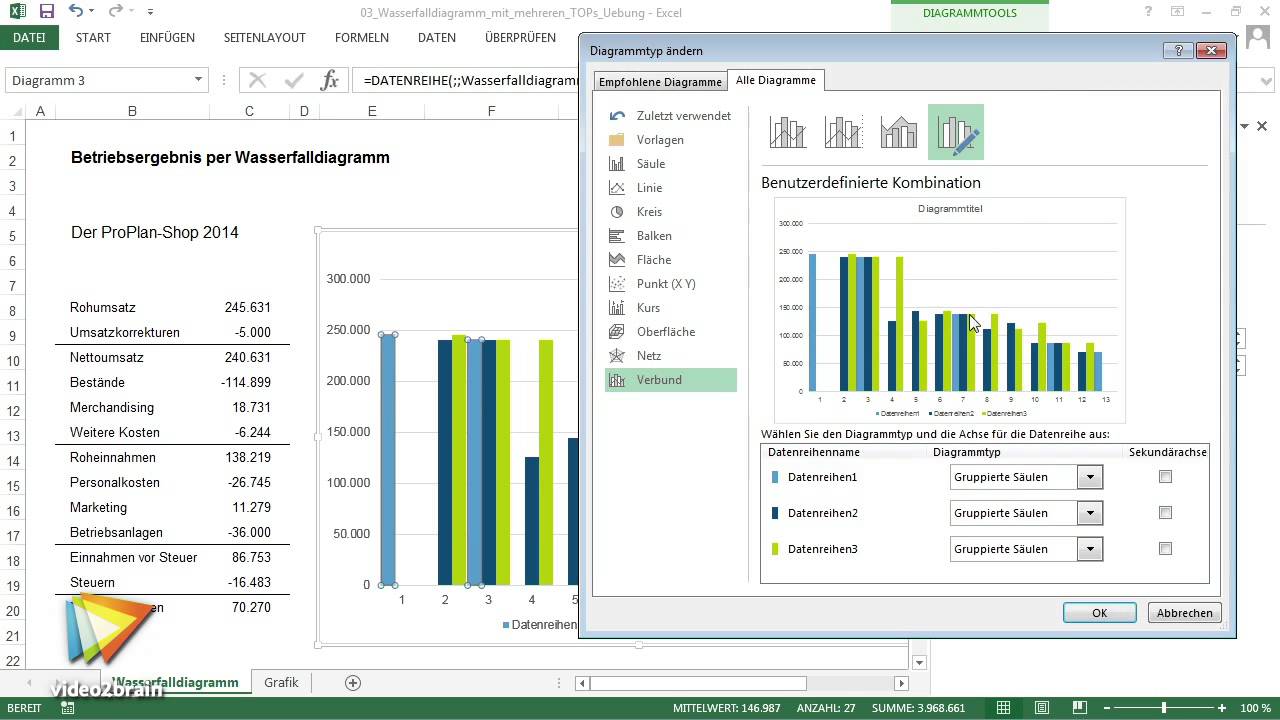Screen dimensions: 1280x720
Task: Open Diagrammtyp dropdown for Datenreihen3
Action: coord(1090,549)
